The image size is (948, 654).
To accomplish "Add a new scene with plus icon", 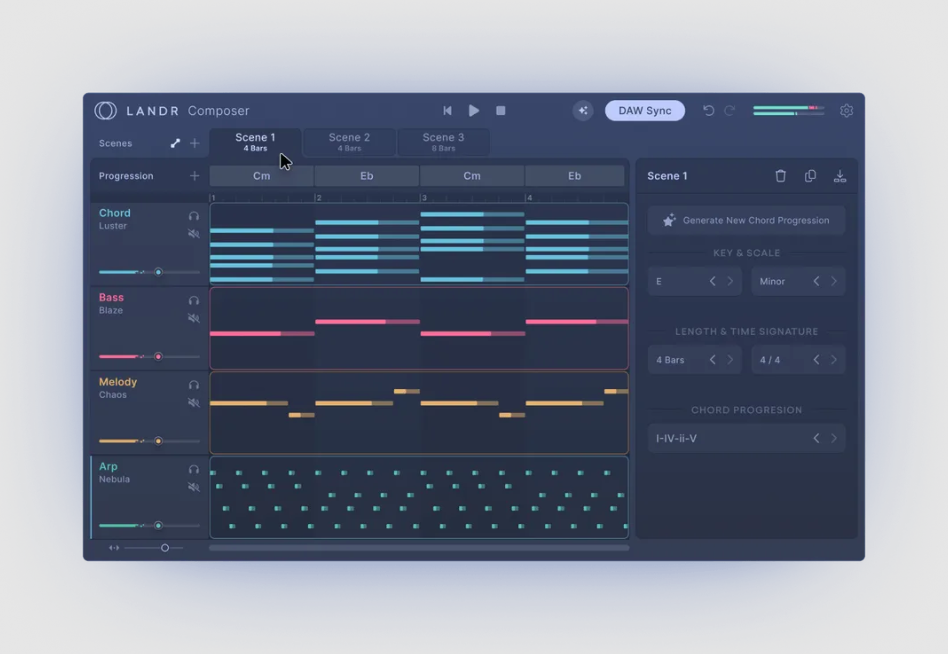I will (194, 143).
